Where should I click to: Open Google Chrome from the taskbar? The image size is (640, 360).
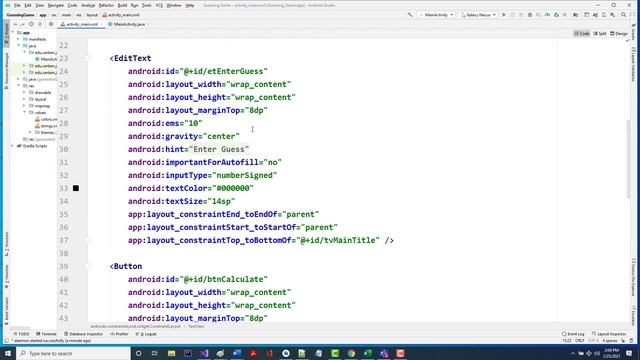351,353
